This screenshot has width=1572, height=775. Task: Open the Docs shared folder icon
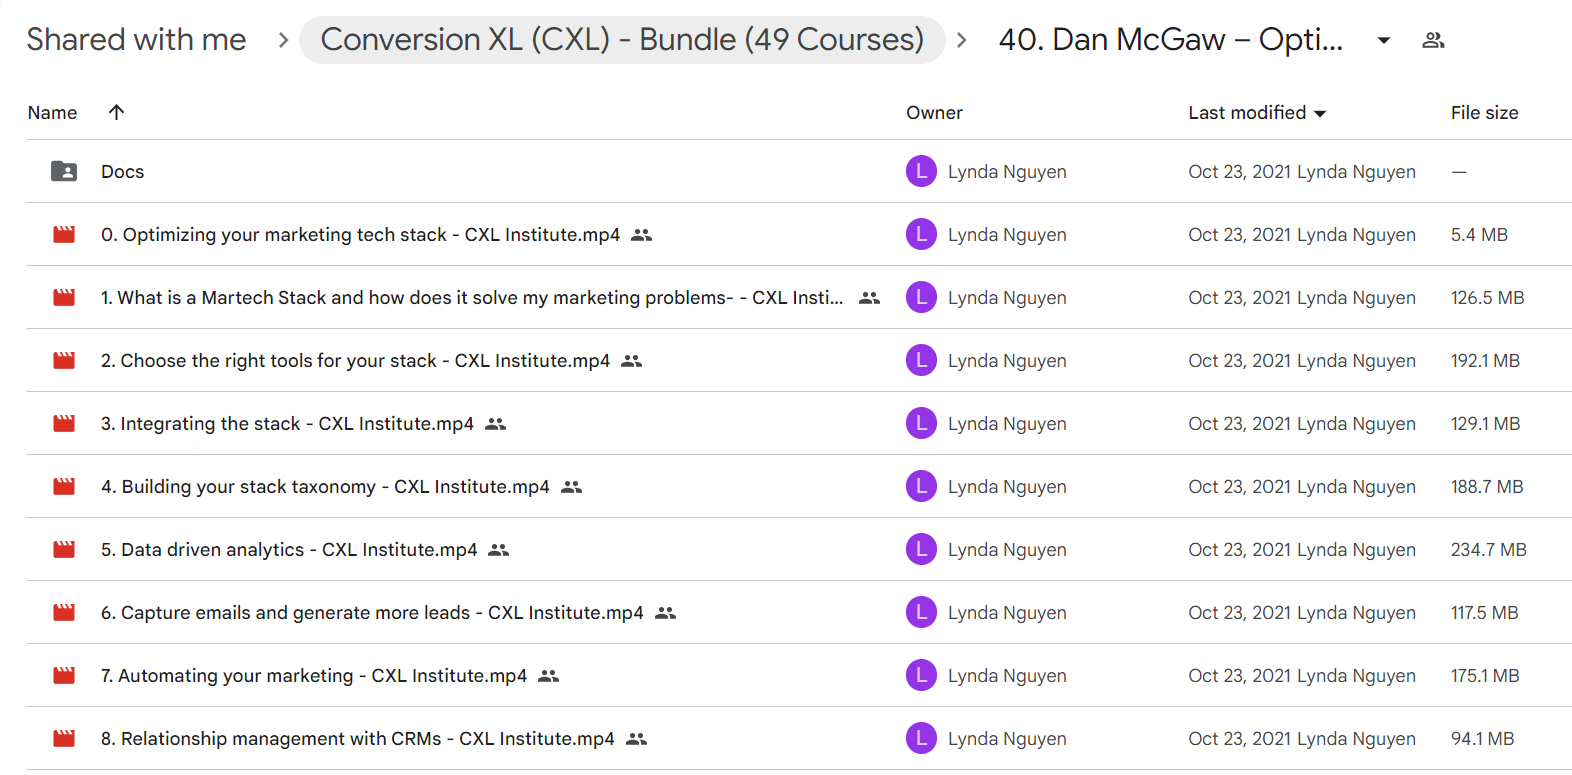(x=64, y=171)
